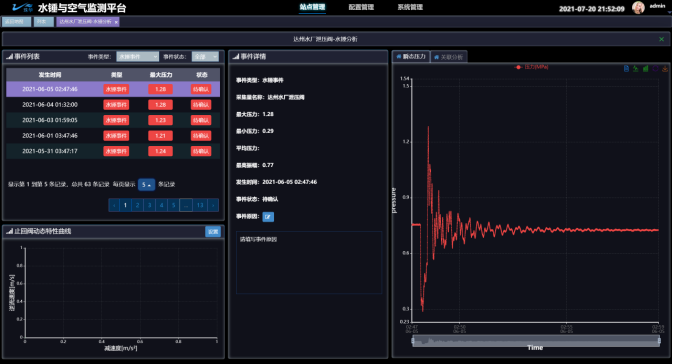This screenshot has width=673, height=364.
Task: Open the blue data view chart icon
Action: coord(626,69)
